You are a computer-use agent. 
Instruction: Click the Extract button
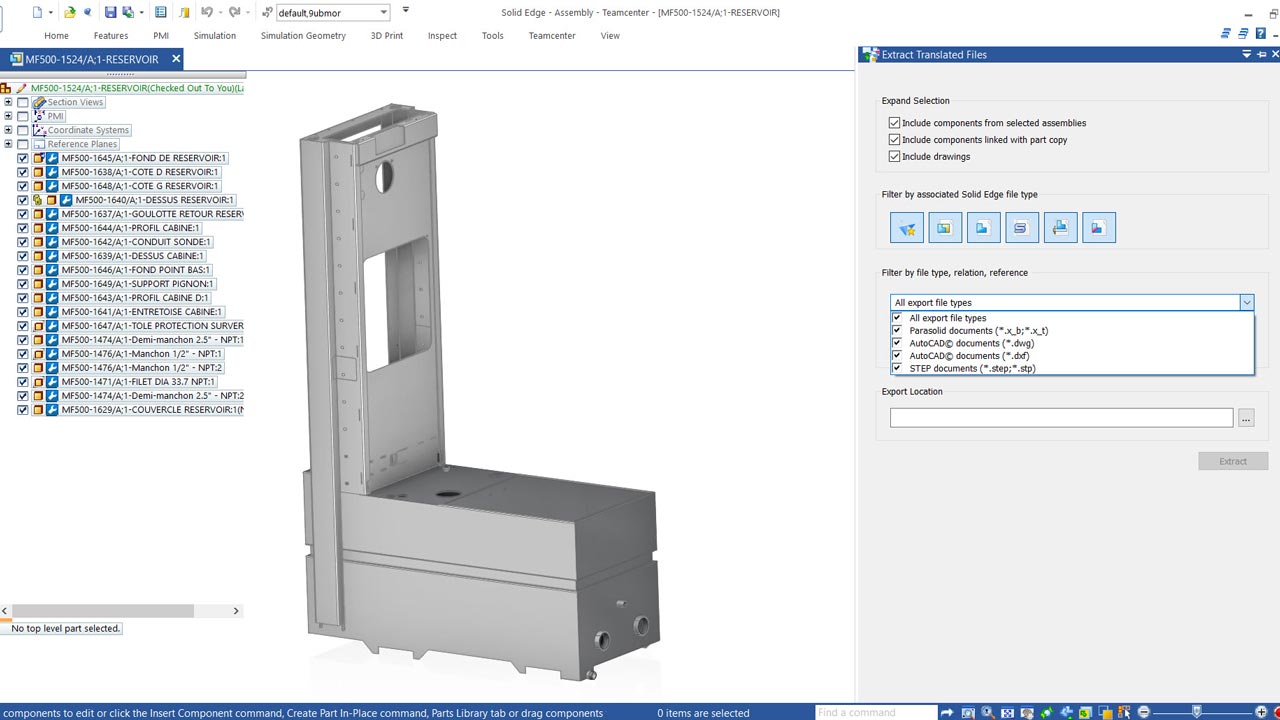(1233, 461)
